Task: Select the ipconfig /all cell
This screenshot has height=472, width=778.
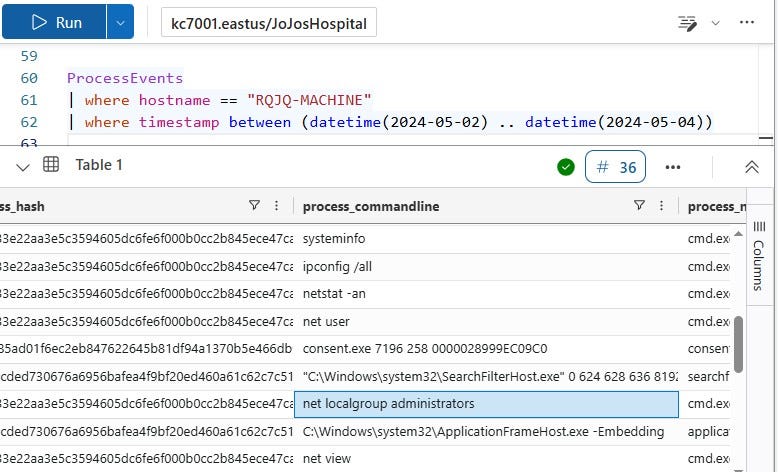Action: click(486, 267)
